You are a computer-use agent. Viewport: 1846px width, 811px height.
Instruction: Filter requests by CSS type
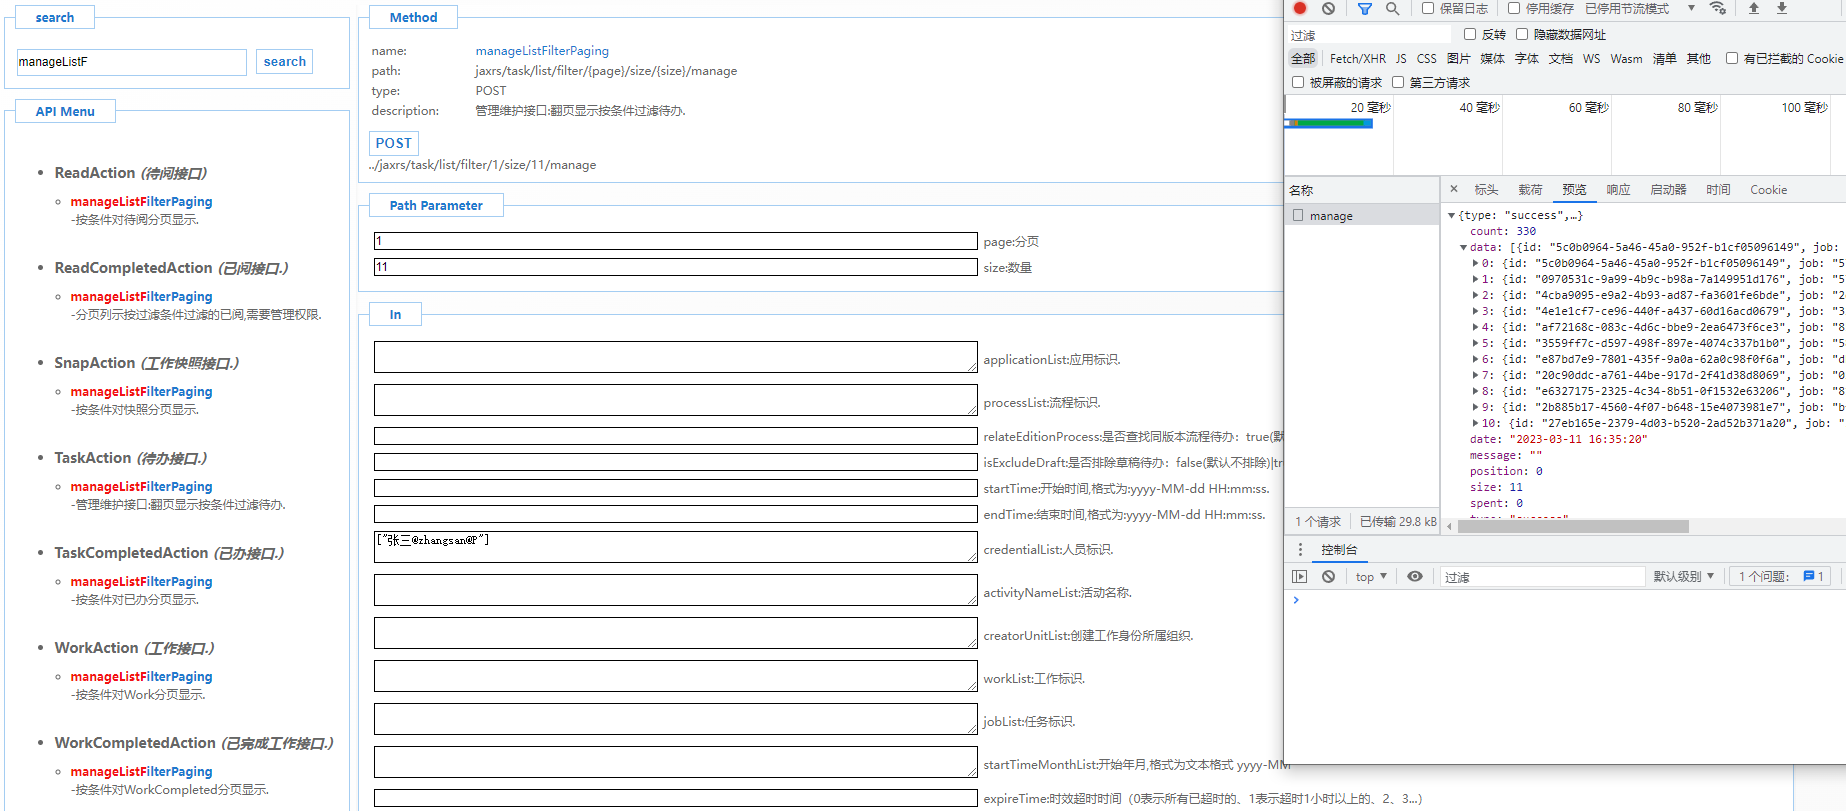(1427, 59)
